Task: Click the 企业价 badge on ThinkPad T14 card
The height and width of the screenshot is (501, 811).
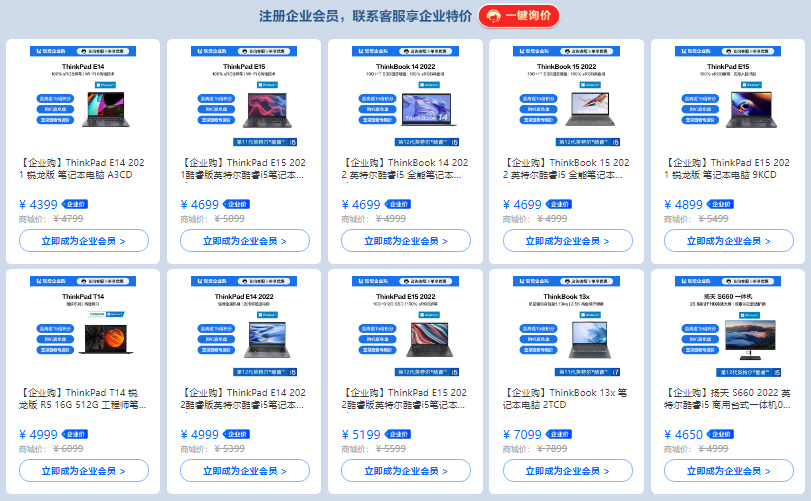Action: coord(75,434)
